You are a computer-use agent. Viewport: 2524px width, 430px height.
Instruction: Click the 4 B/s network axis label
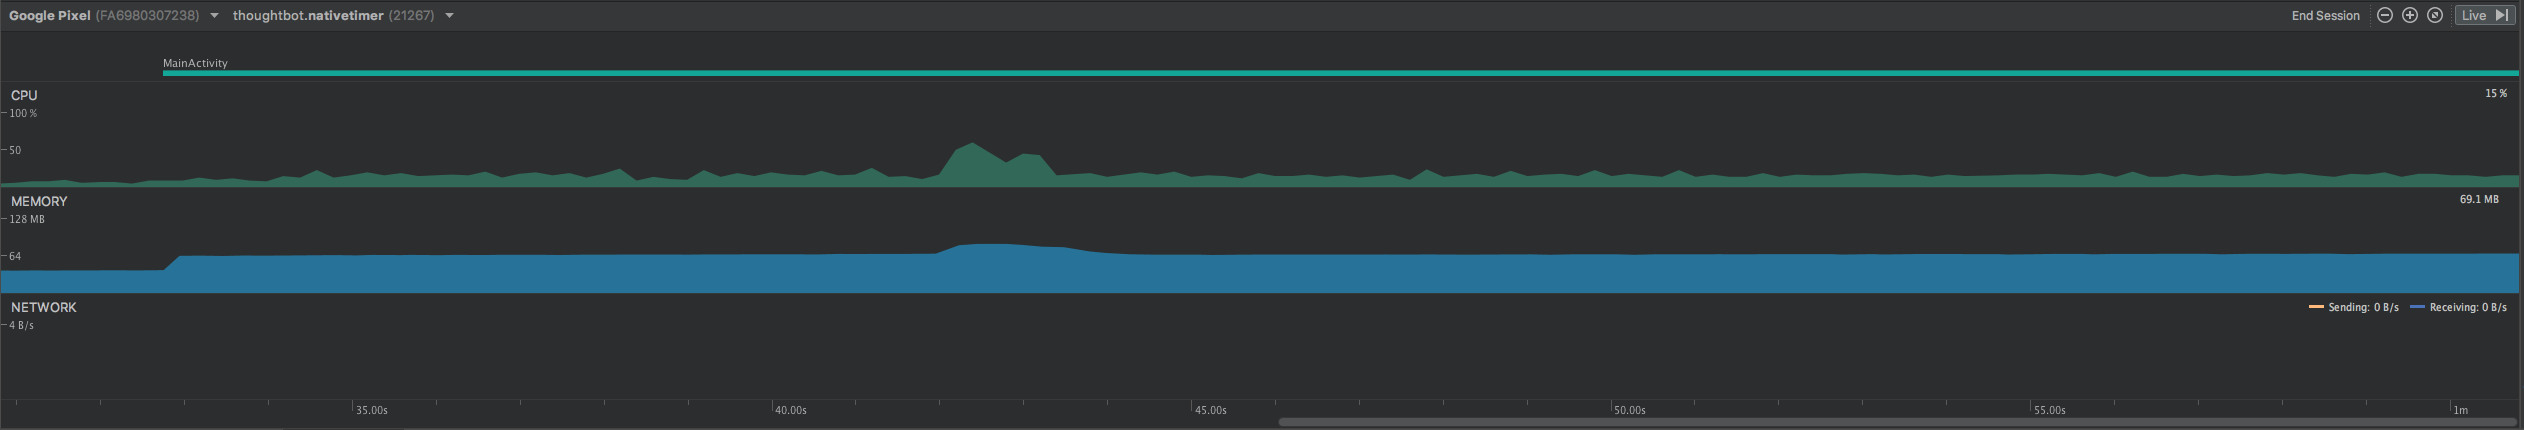tap(21, 325)
